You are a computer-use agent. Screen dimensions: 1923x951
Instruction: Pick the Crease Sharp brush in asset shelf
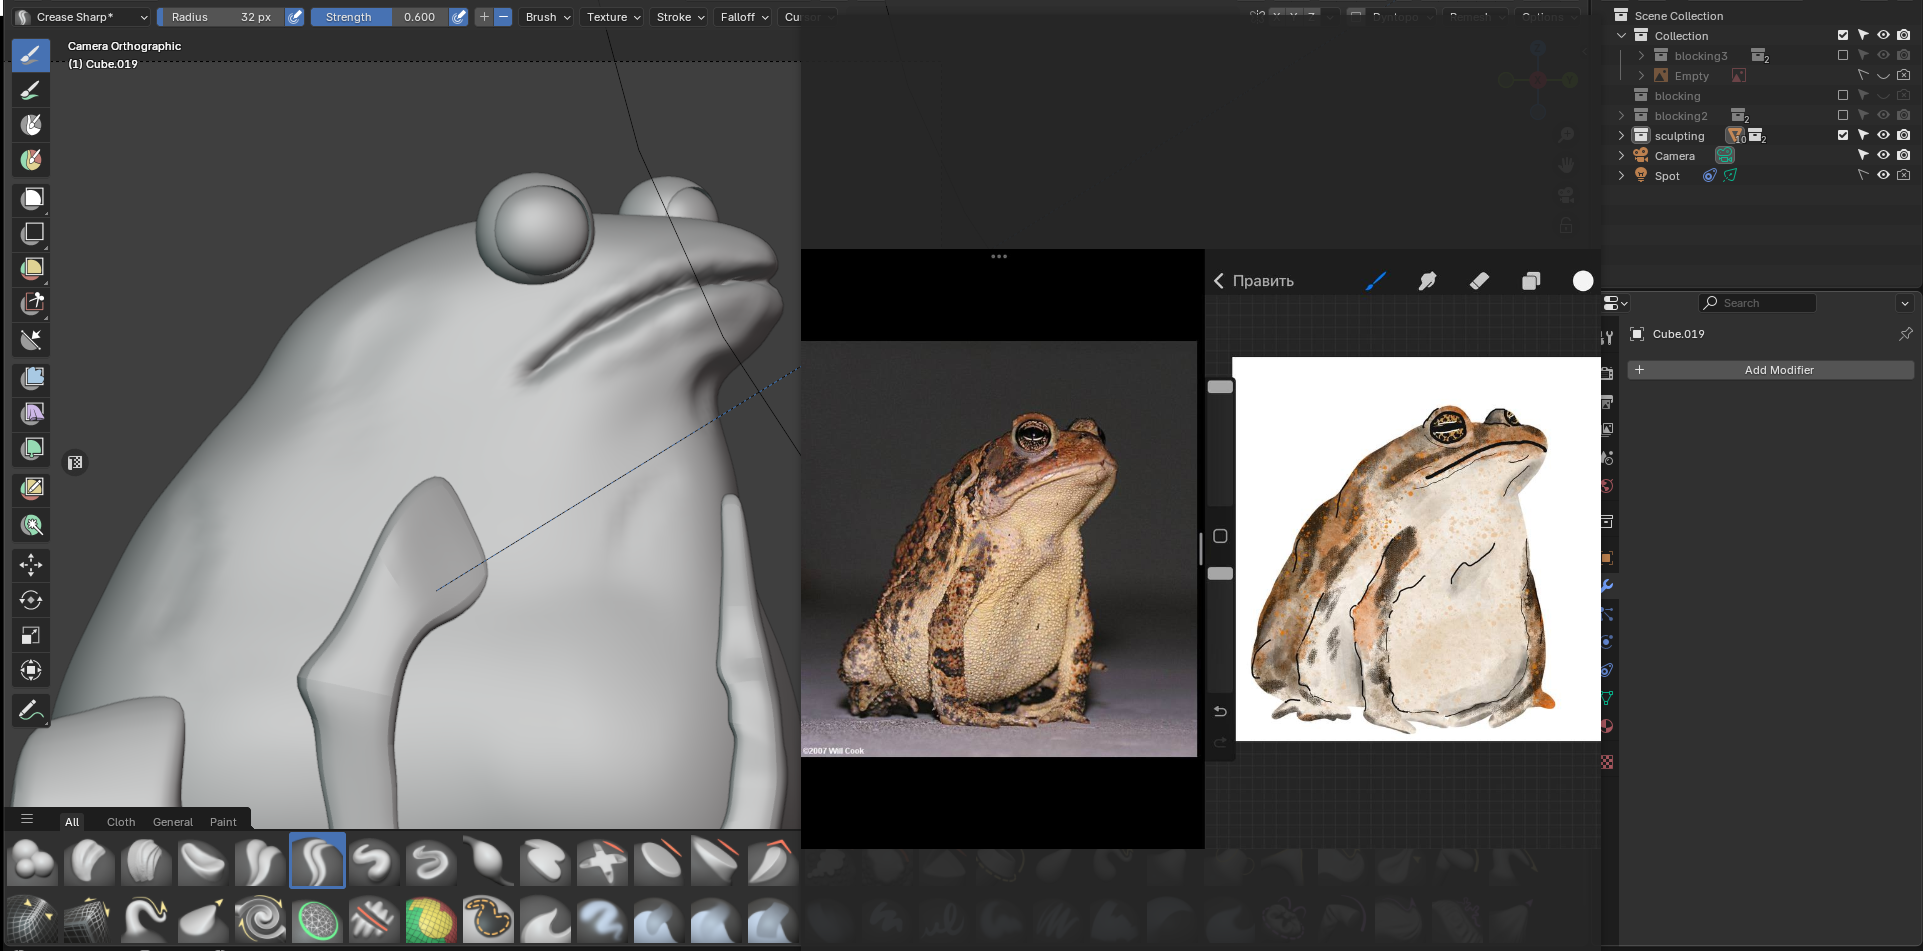(x=317, y=861)
